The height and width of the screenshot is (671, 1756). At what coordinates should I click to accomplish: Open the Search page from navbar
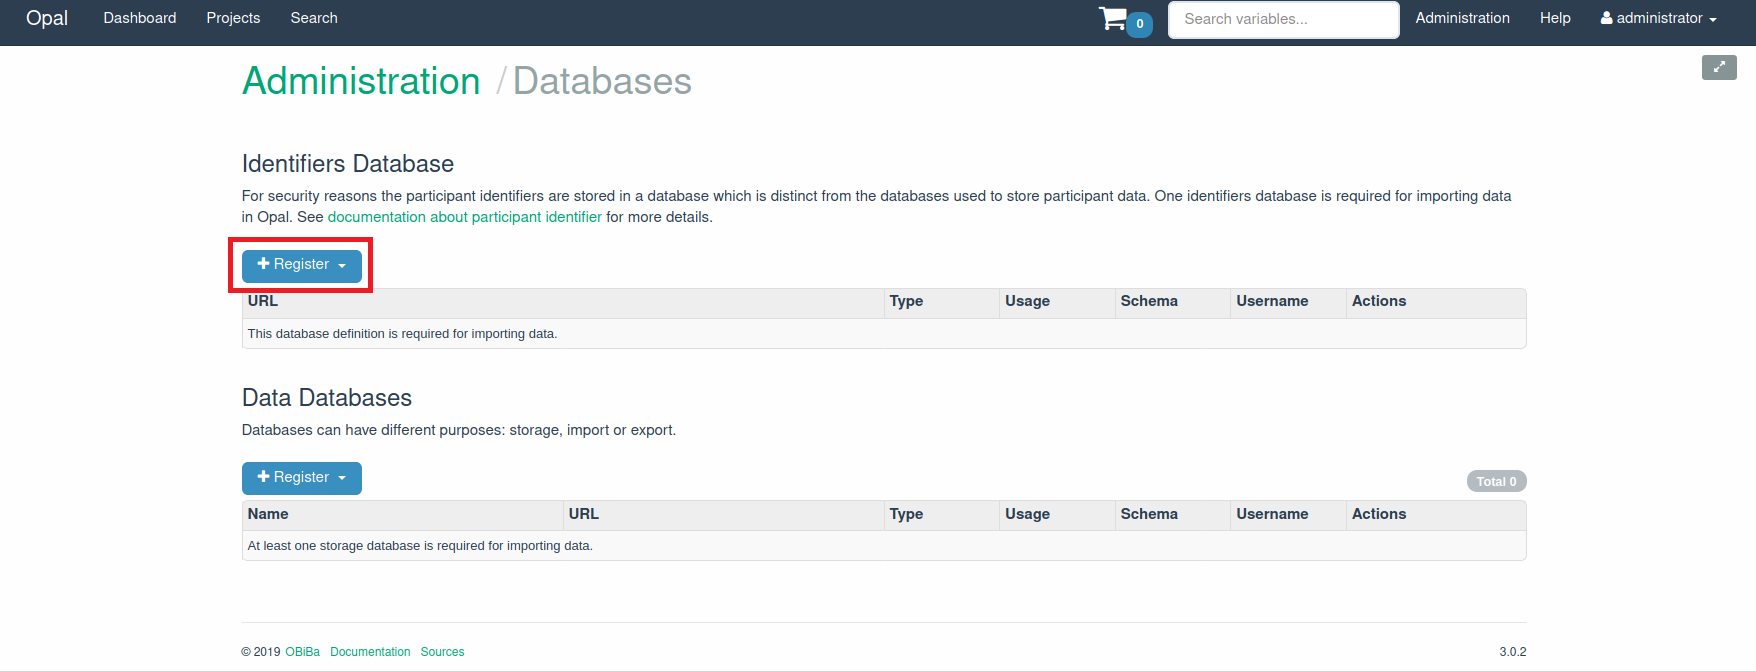tap(314, 18)
